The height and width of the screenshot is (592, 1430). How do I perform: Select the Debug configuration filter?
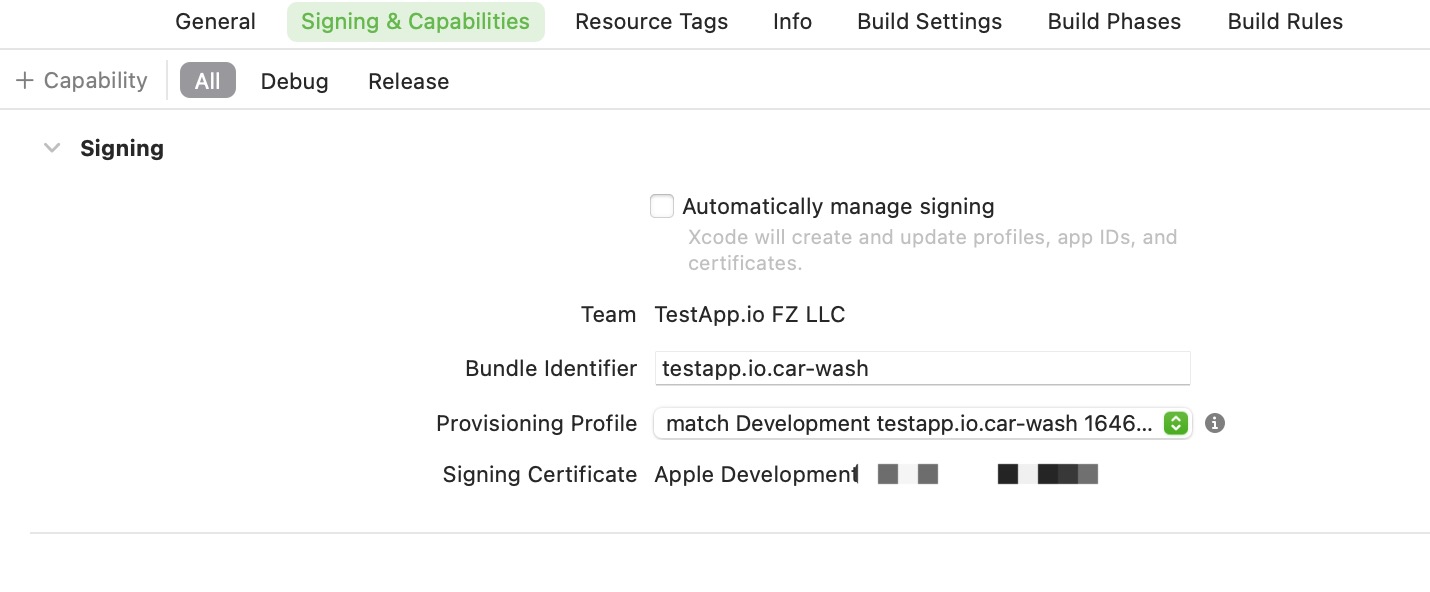(x=294, y=81)
